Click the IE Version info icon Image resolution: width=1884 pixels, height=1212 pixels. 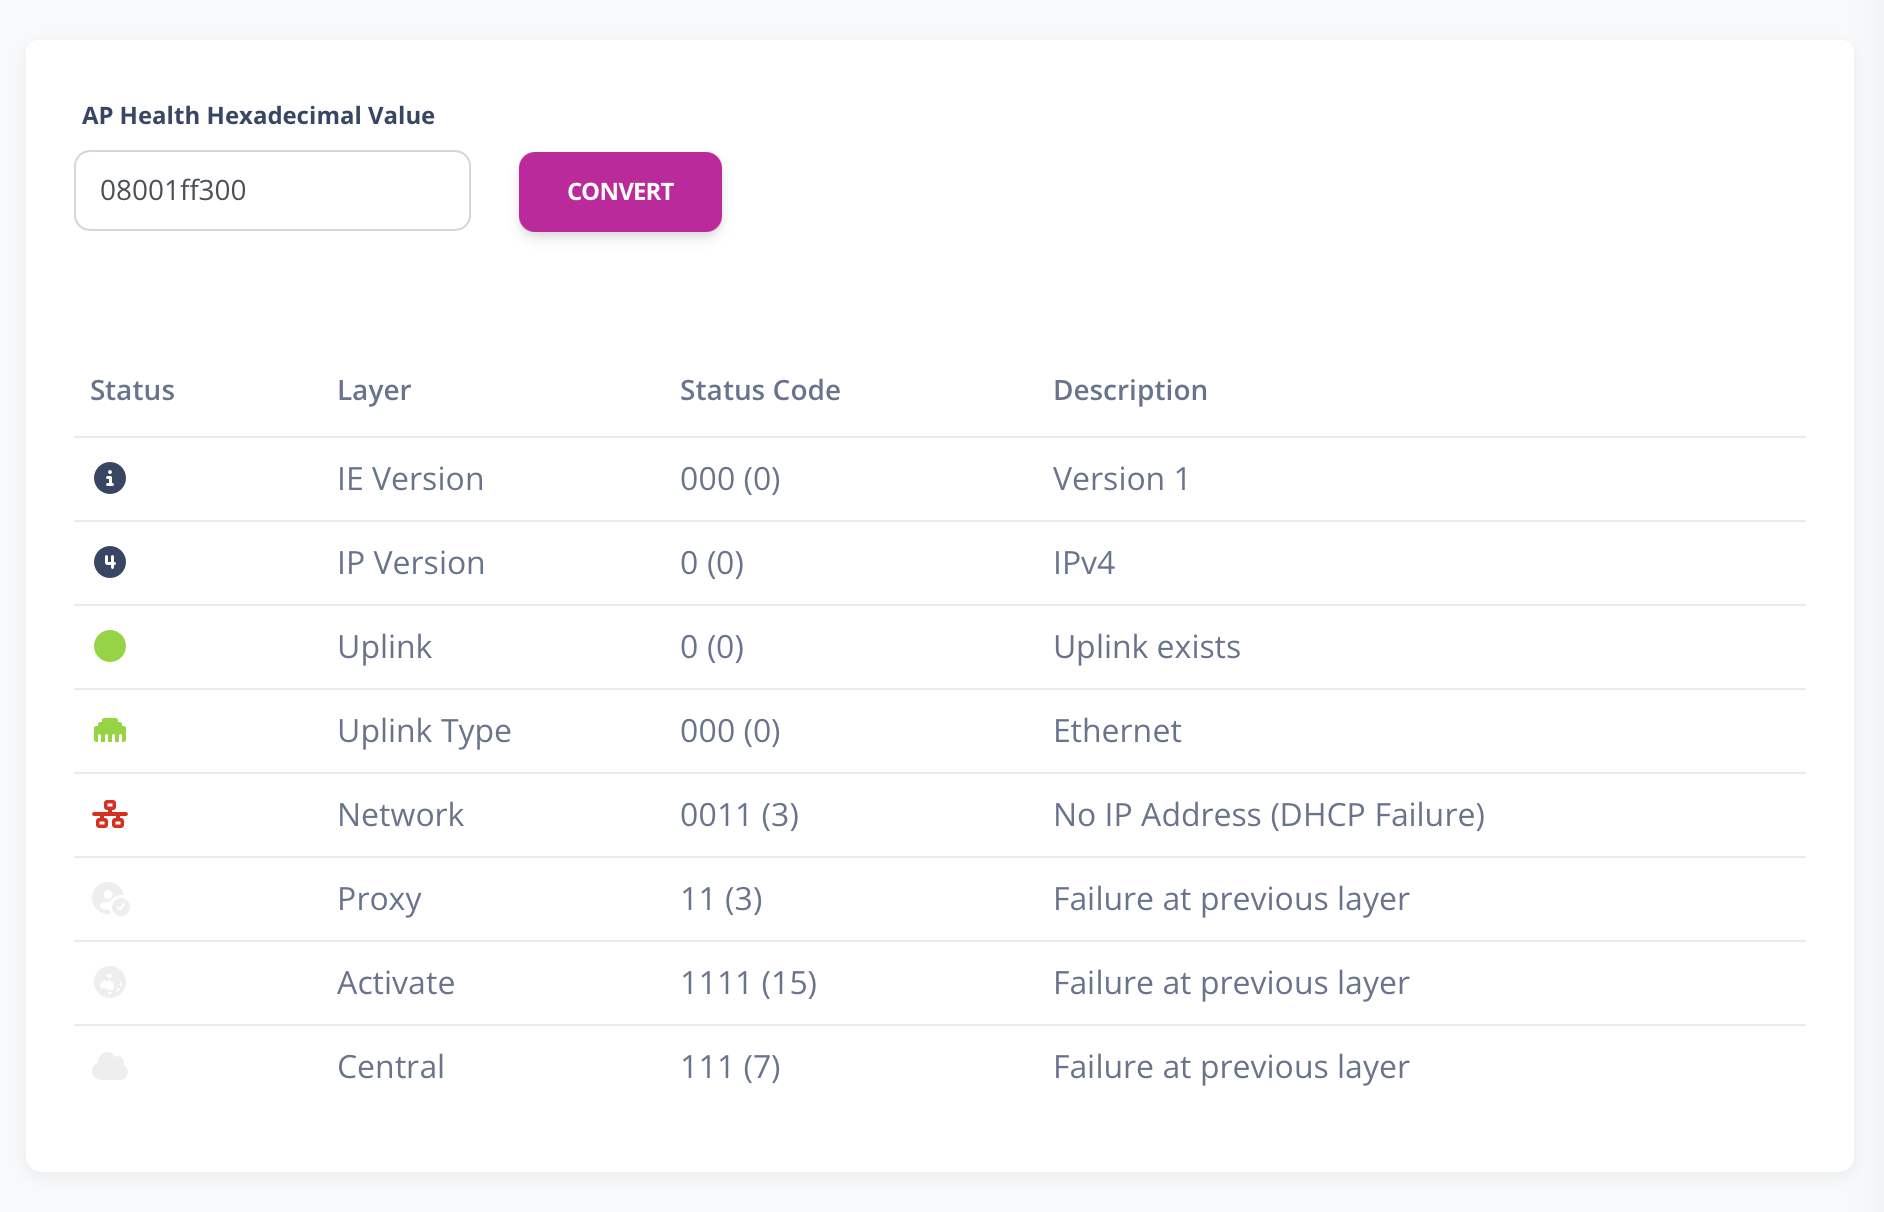point(110,478)
